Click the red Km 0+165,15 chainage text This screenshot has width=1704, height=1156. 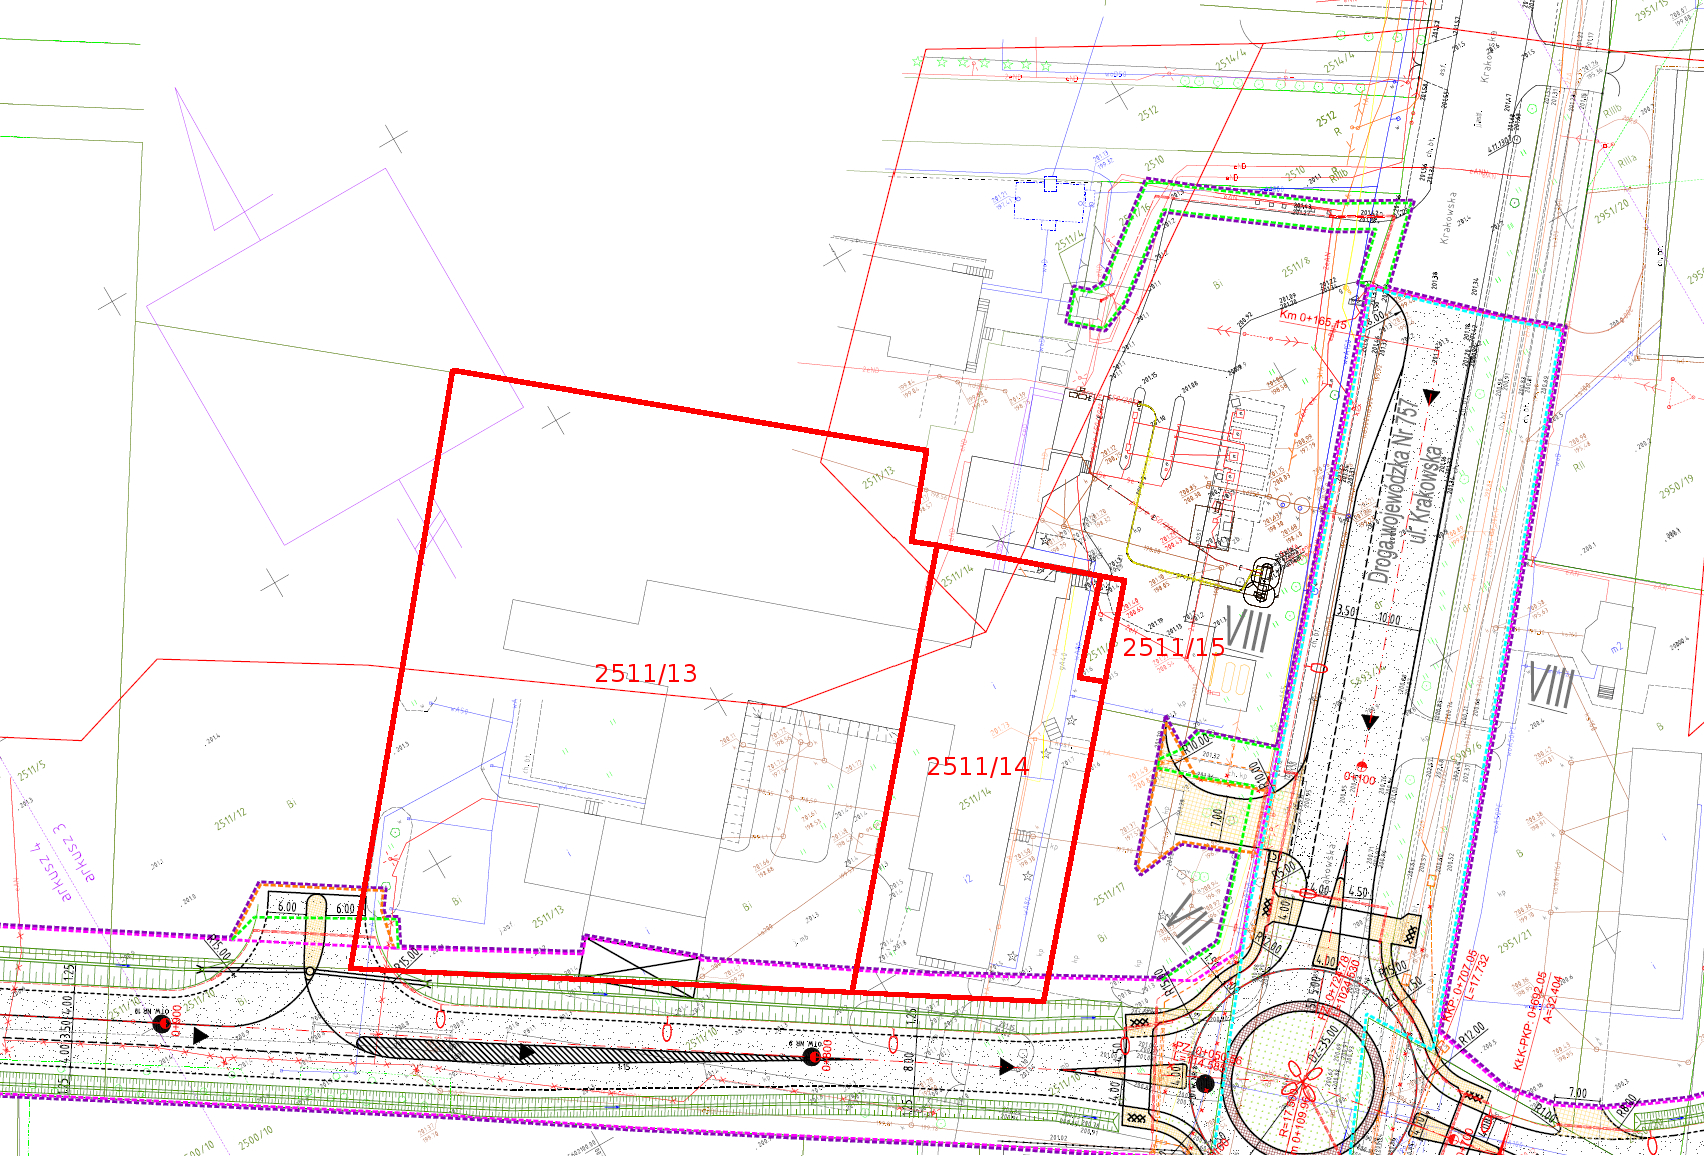[x=1312, y=319]
